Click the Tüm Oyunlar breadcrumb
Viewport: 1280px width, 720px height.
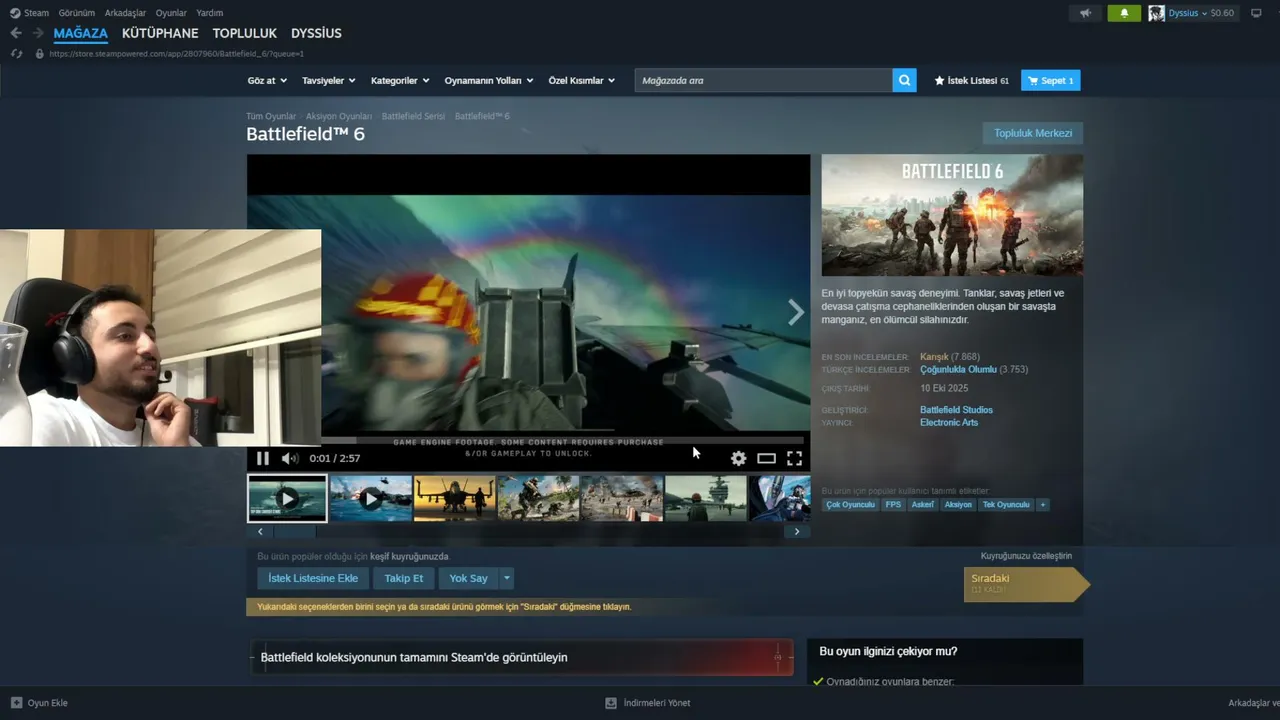pos(271,116)
